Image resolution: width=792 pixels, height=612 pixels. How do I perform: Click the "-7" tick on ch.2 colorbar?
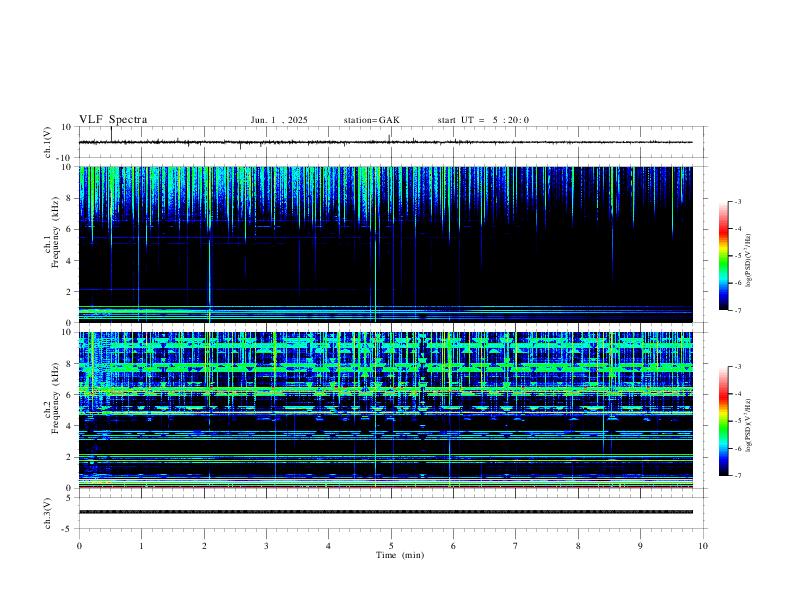(737, 476)
